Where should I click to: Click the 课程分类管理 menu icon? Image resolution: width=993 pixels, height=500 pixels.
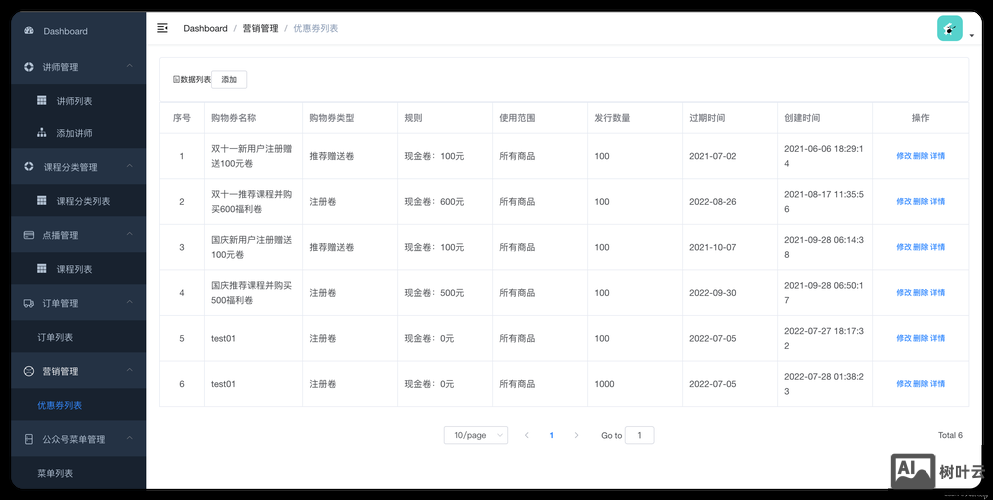pos(28,166)
